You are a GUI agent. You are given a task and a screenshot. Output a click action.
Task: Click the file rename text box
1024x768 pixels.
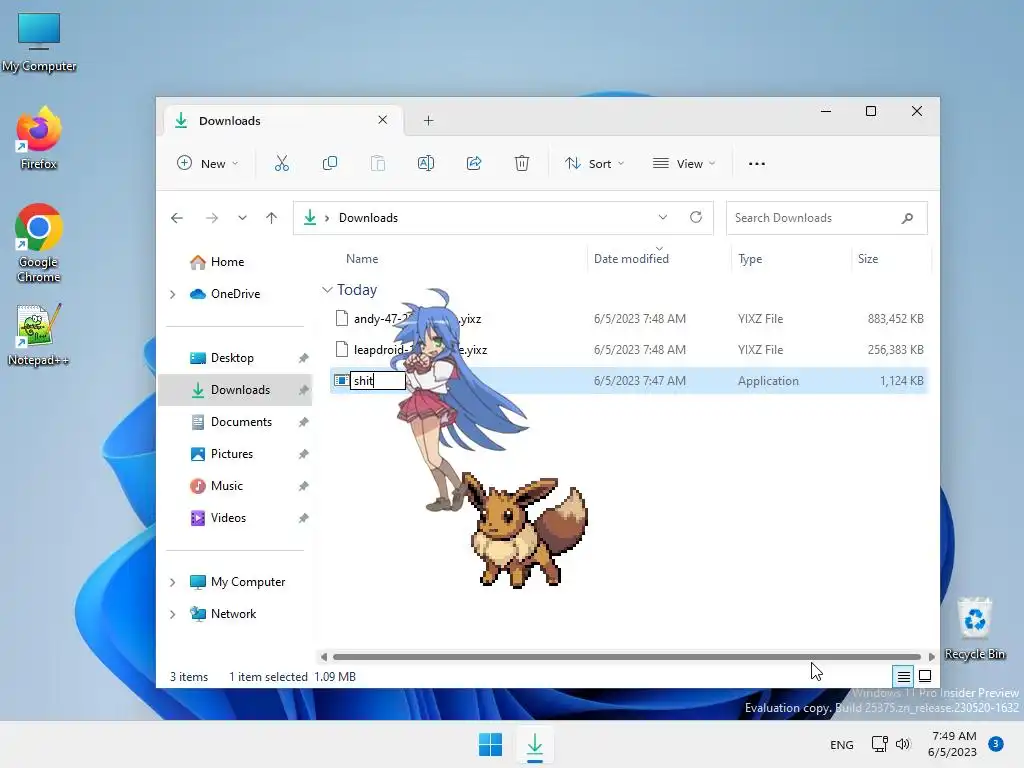point(378,381)
